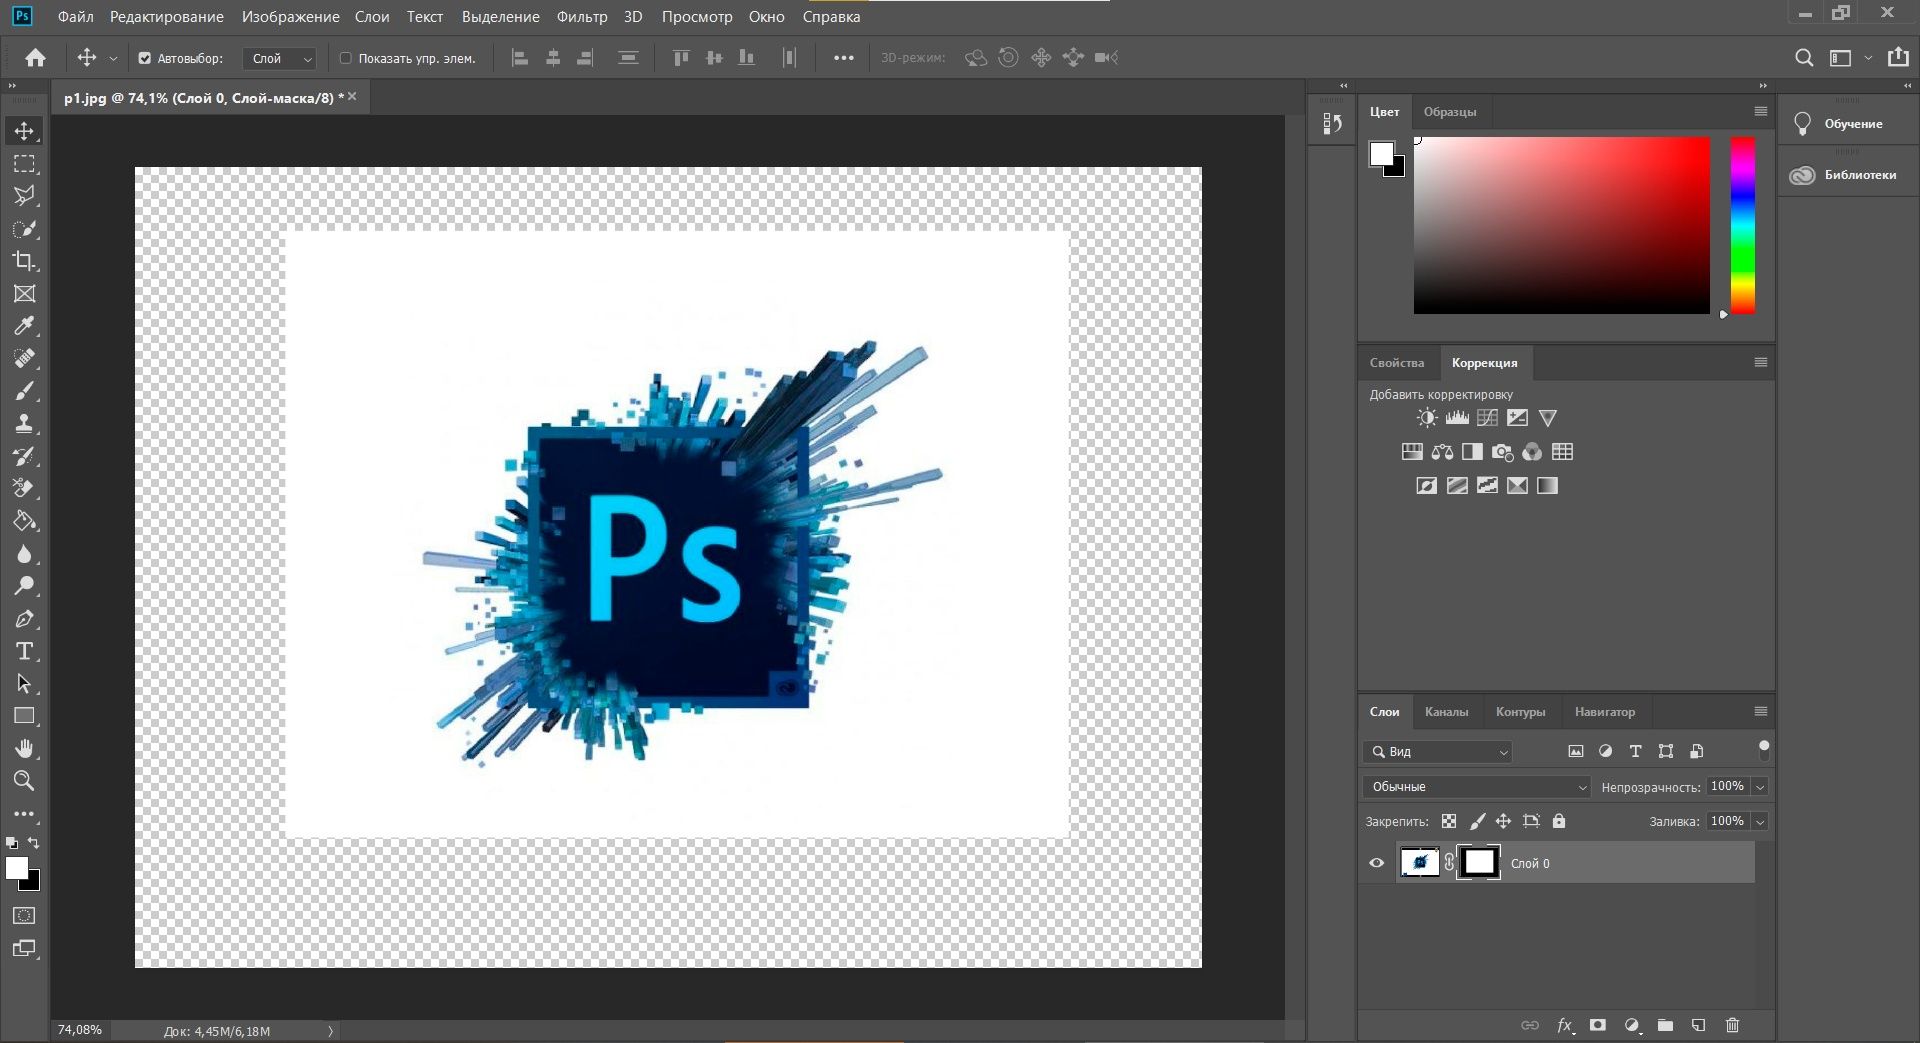
Task: Select the Pen tool
Action: coord(24,619)
